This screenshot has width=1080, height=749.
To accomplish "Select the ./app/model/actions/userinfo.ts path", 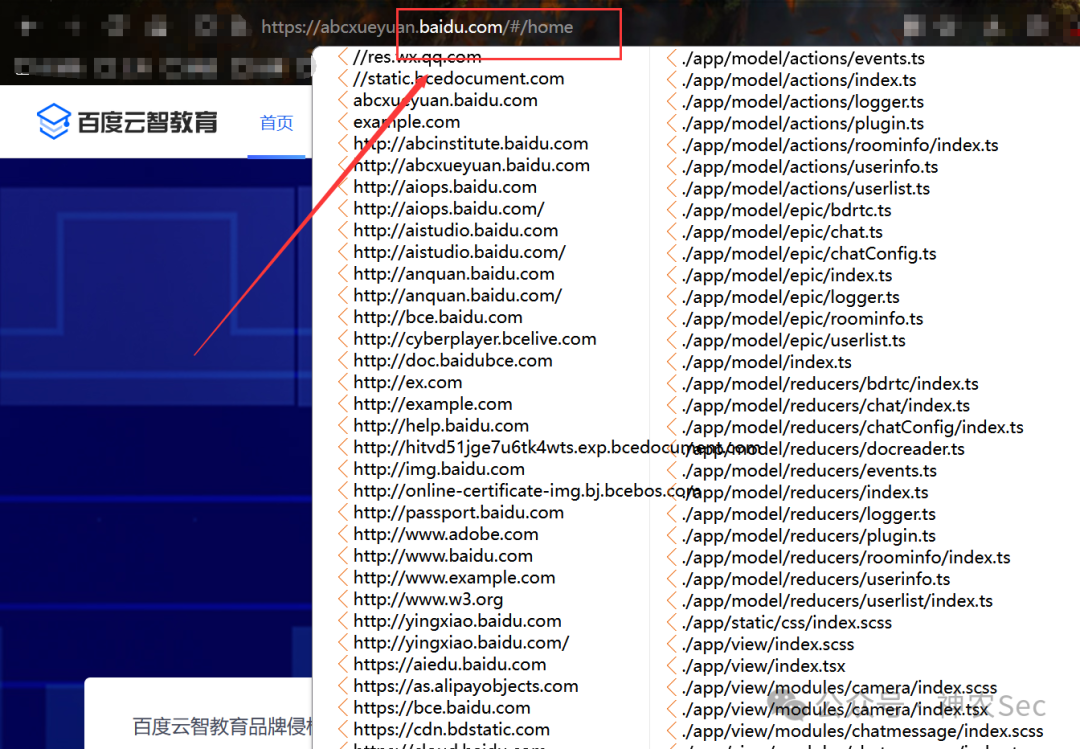I will pyautogui.click(x=809, y=167).
